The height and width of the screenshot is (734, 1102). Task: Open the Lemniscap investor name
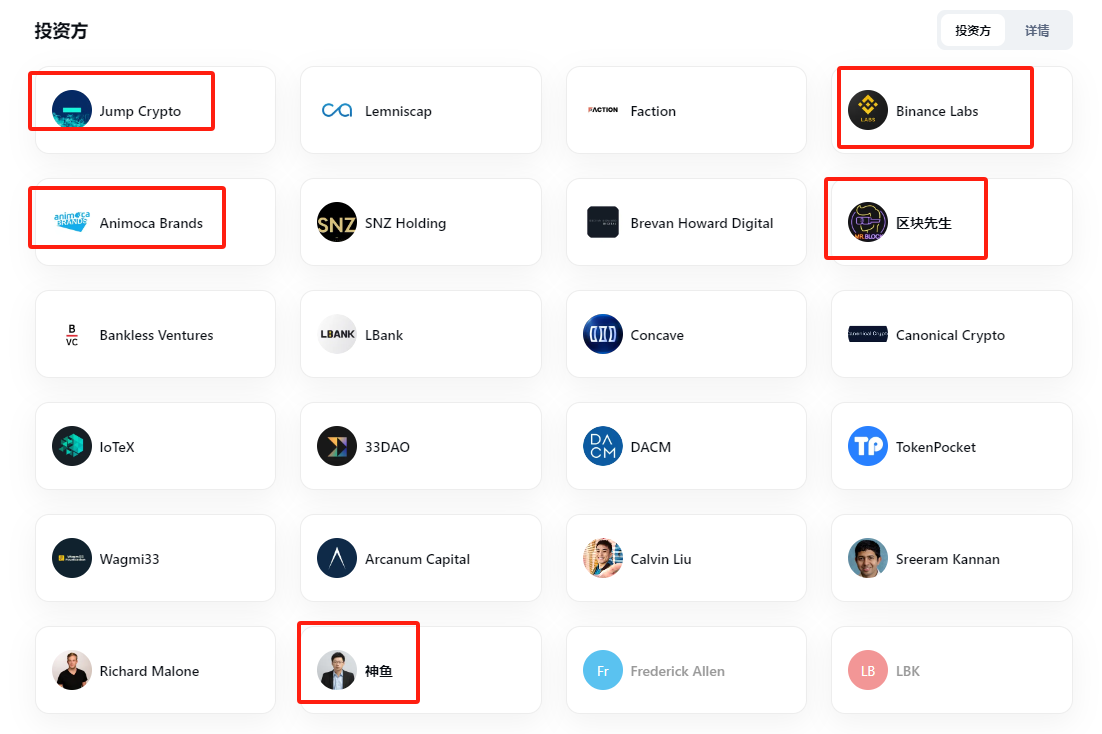point(398,111)
